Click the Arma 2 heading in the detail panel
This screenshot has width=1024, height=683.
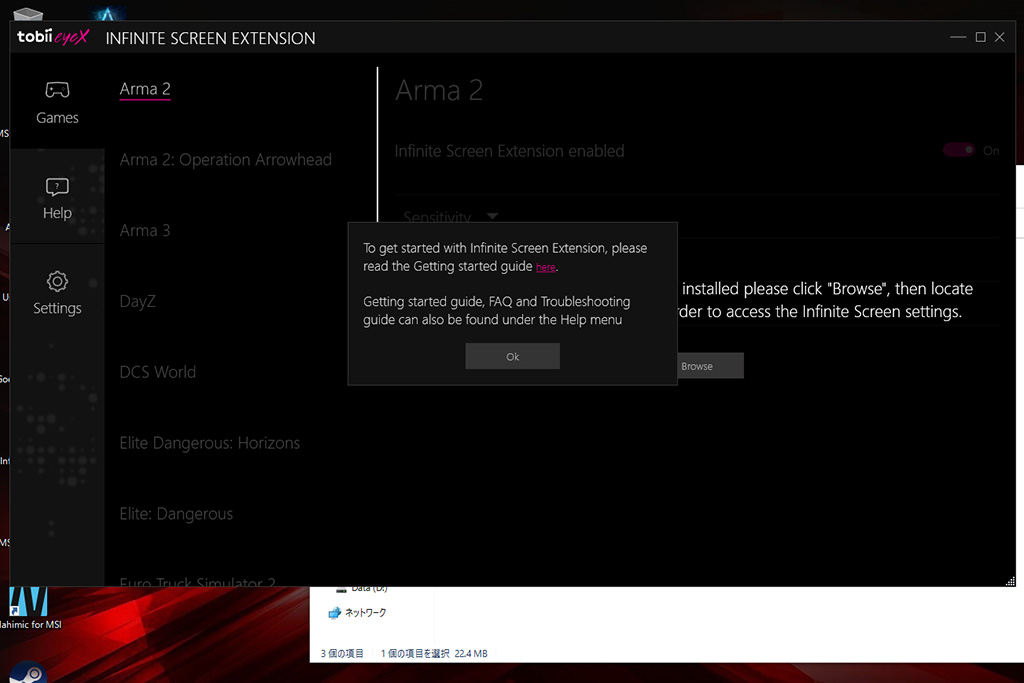439,90
